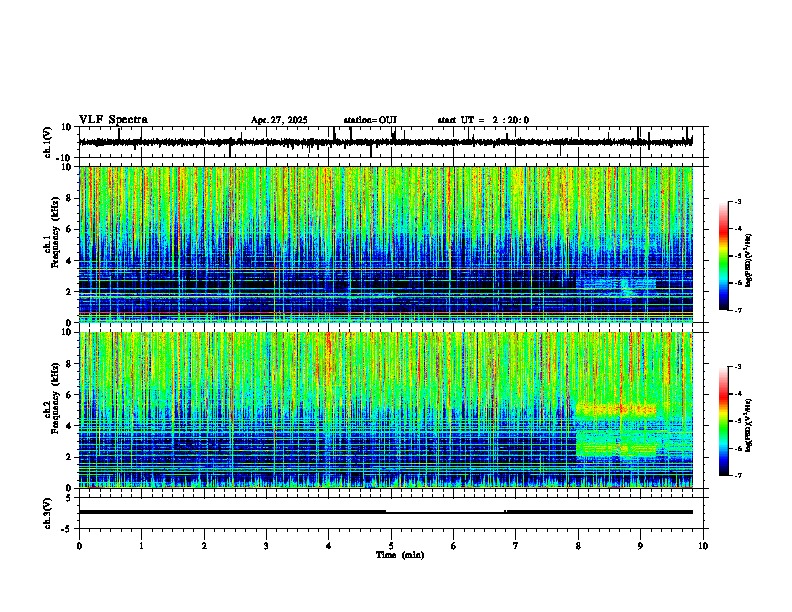Click the "10" tick on the time axis
This screenshot has height=612, width=792.
[703, 546]
